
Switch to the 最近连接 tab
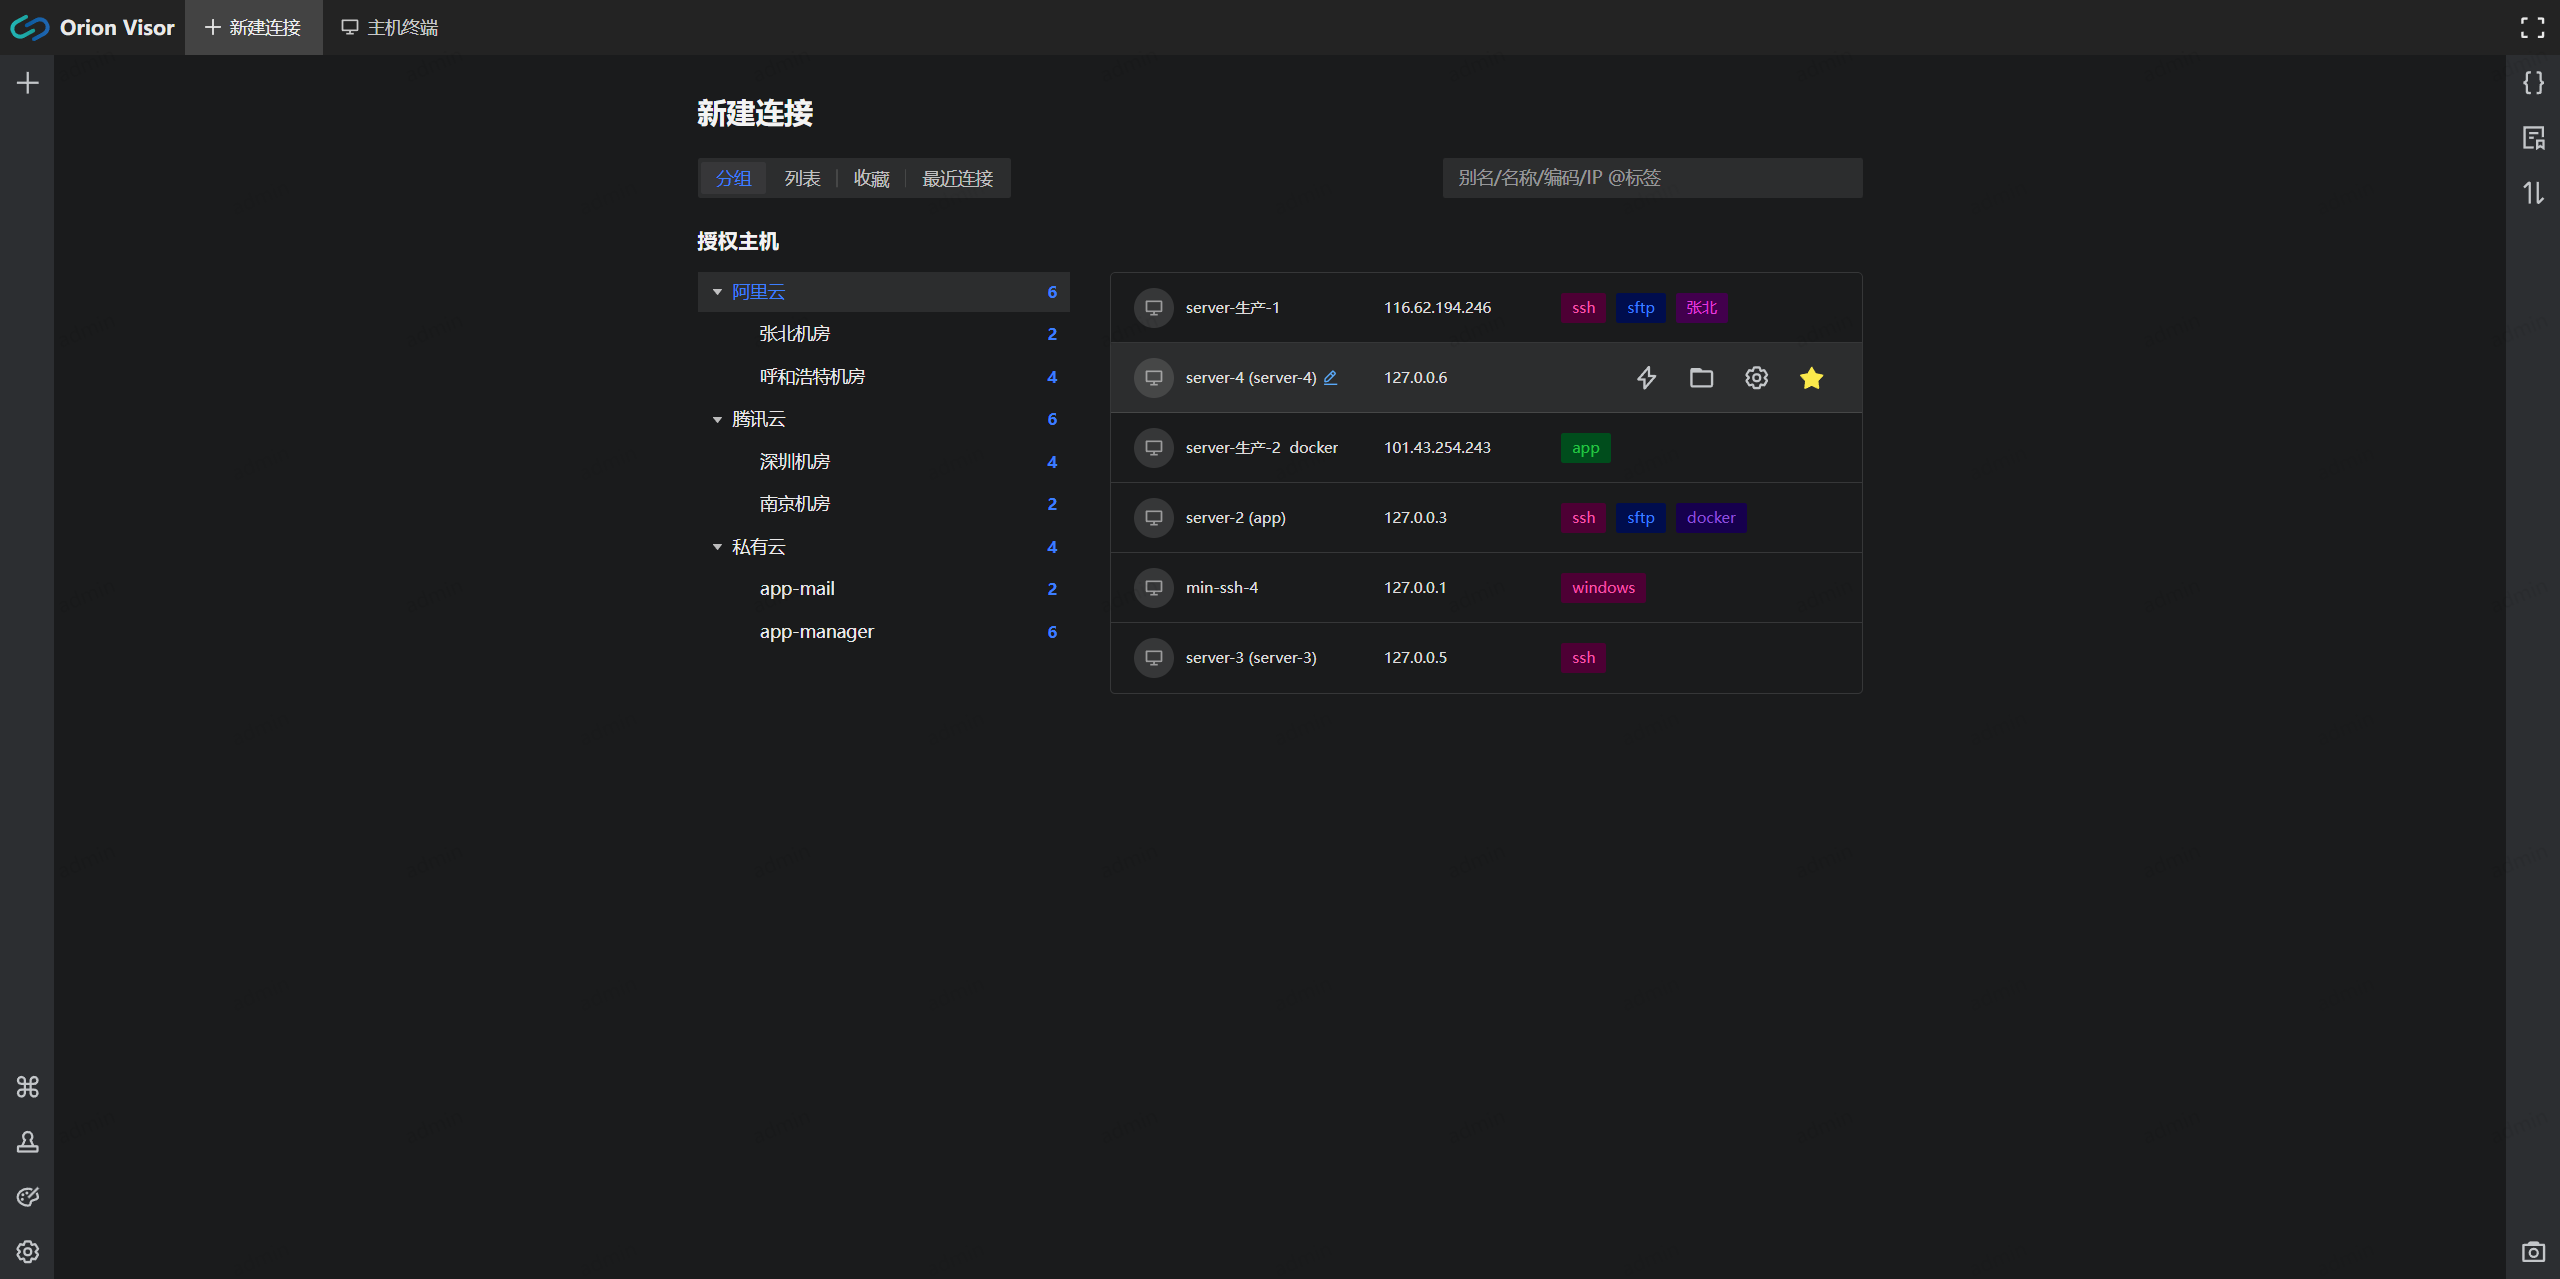point(957,179)
